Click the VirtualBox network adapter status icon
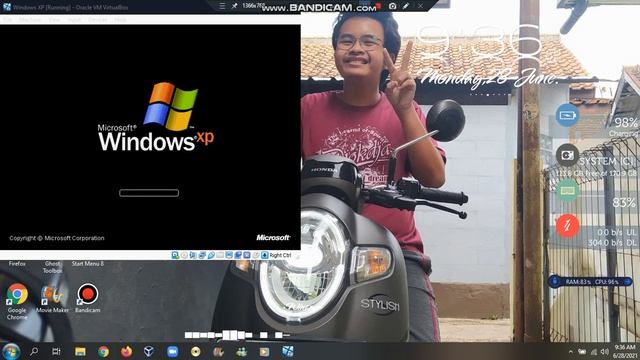This screenshot has width=640, height=360. [x=202, y=255]
